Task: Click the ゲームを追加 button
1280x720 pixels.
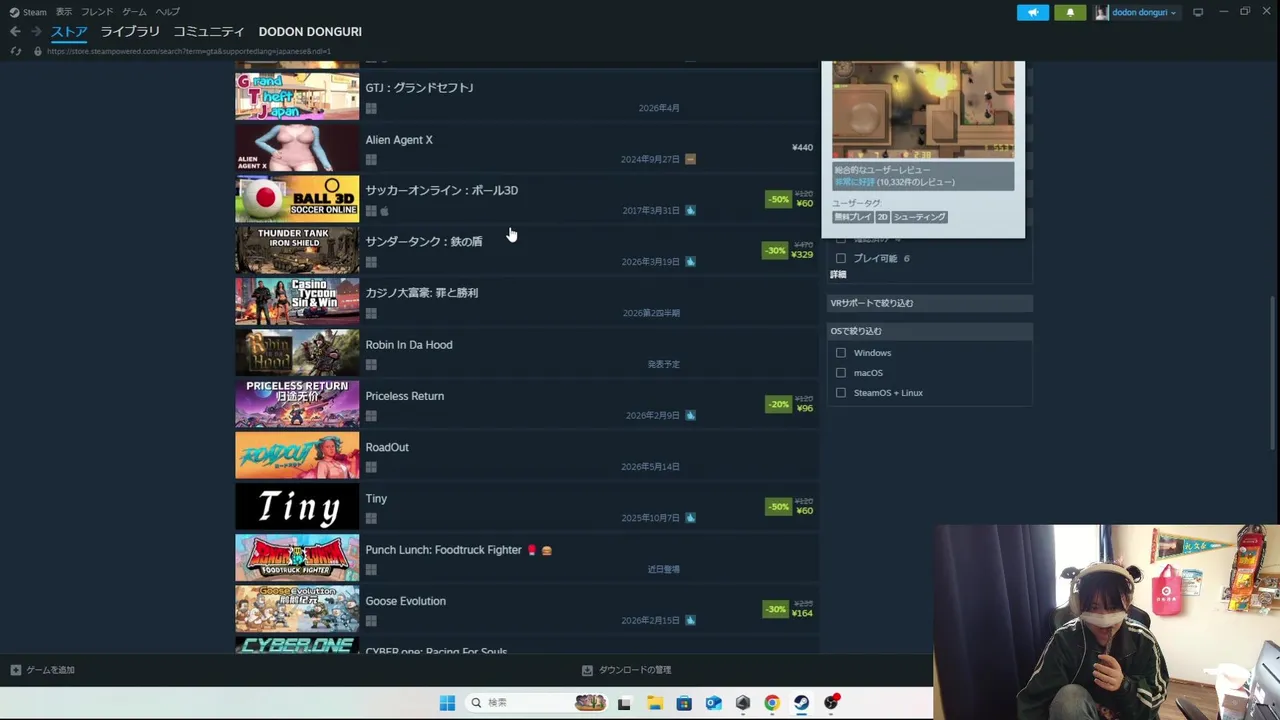Action: (x=43, y=670)
